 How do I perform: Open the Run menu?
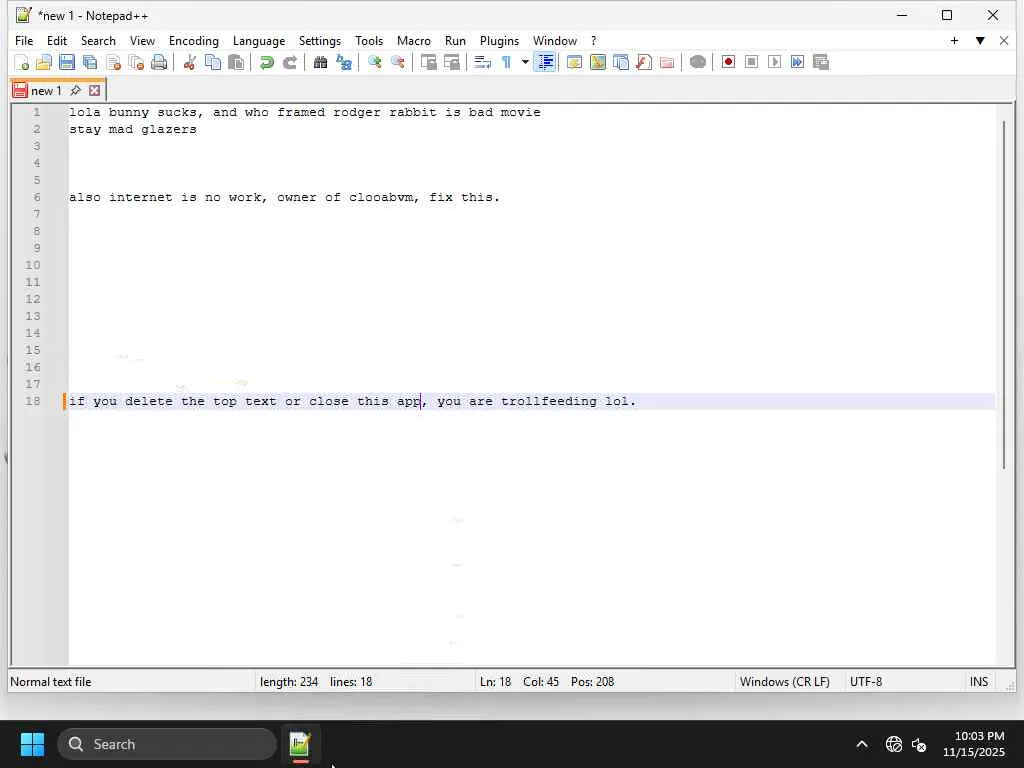click(x=455, y=40)
